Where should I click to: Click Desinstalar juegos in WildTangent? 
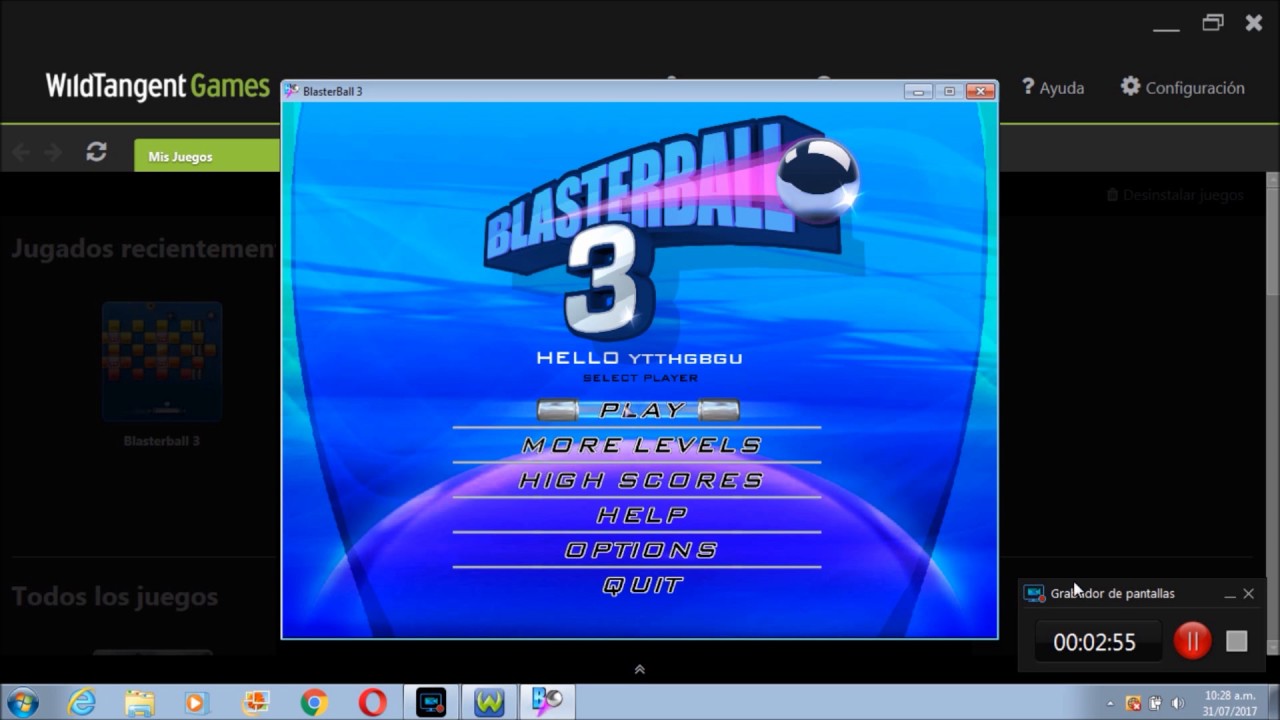1175,195
